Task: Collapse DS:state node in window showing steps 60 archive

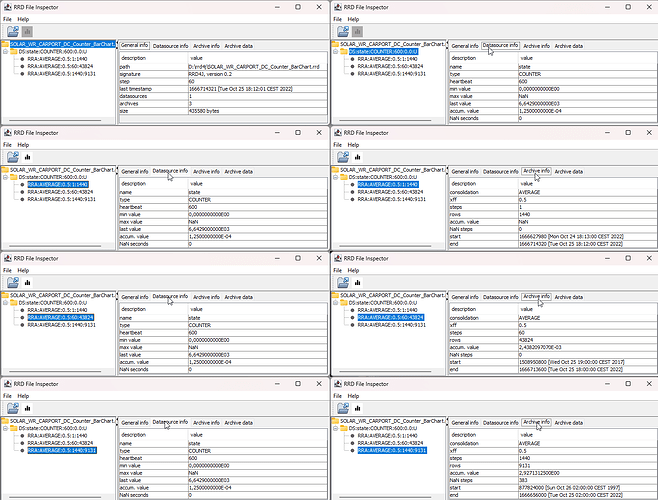Action: [x=336, y=303]
